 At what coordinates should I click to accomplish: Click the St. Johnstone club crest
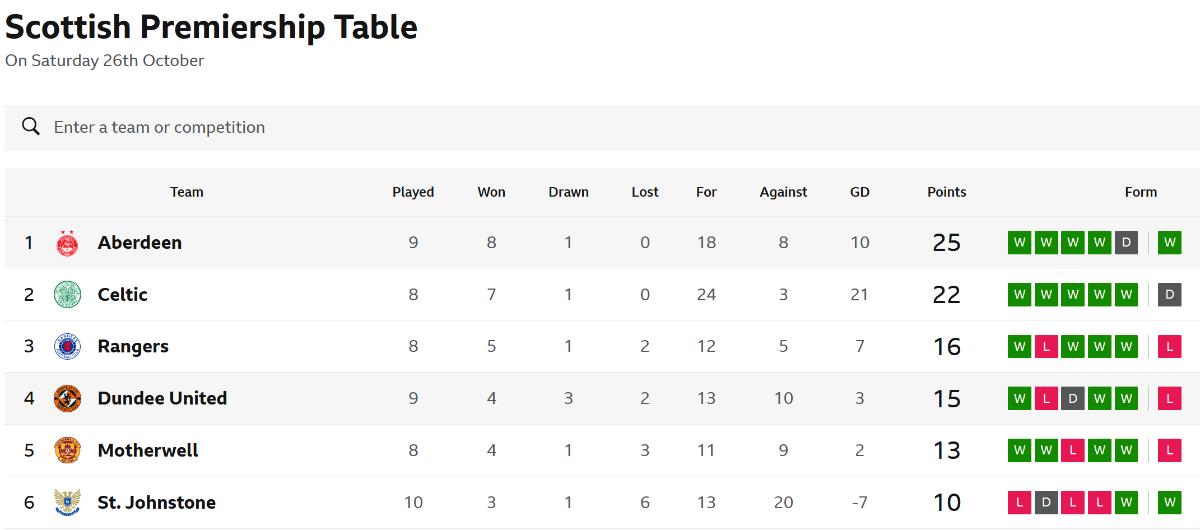tap(67, 502)
